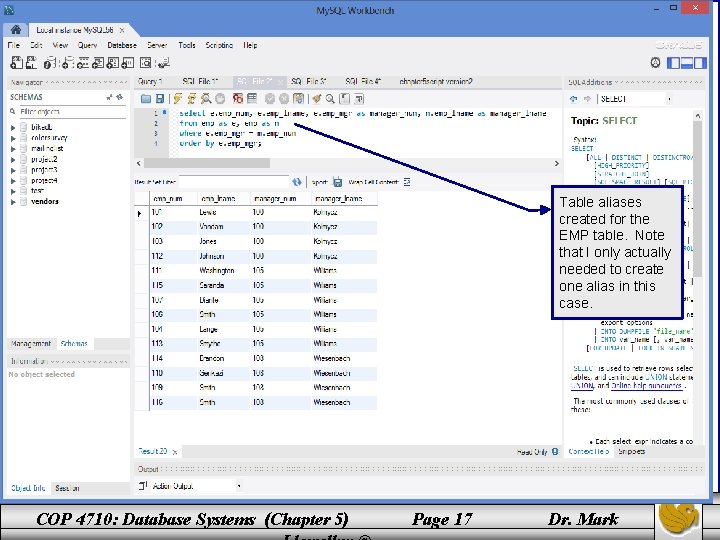Toggle stop-on-error execution mode

click(x=237, y=99)
